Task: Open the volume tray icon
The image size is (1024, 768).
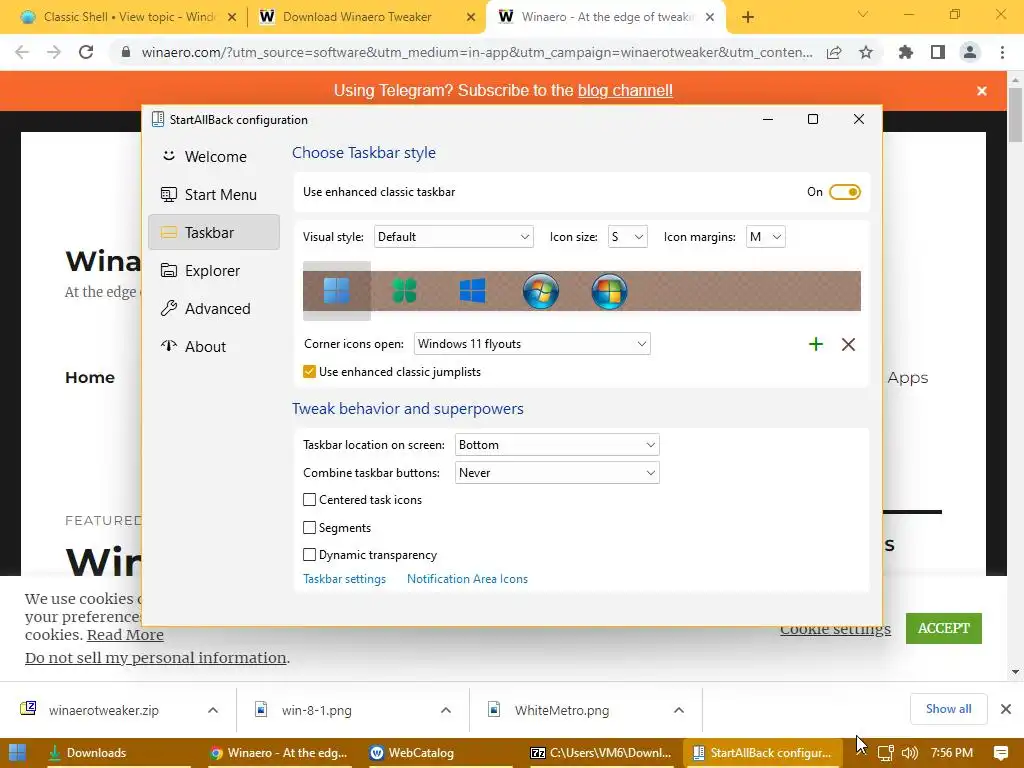Action: (x=909, y=753)
